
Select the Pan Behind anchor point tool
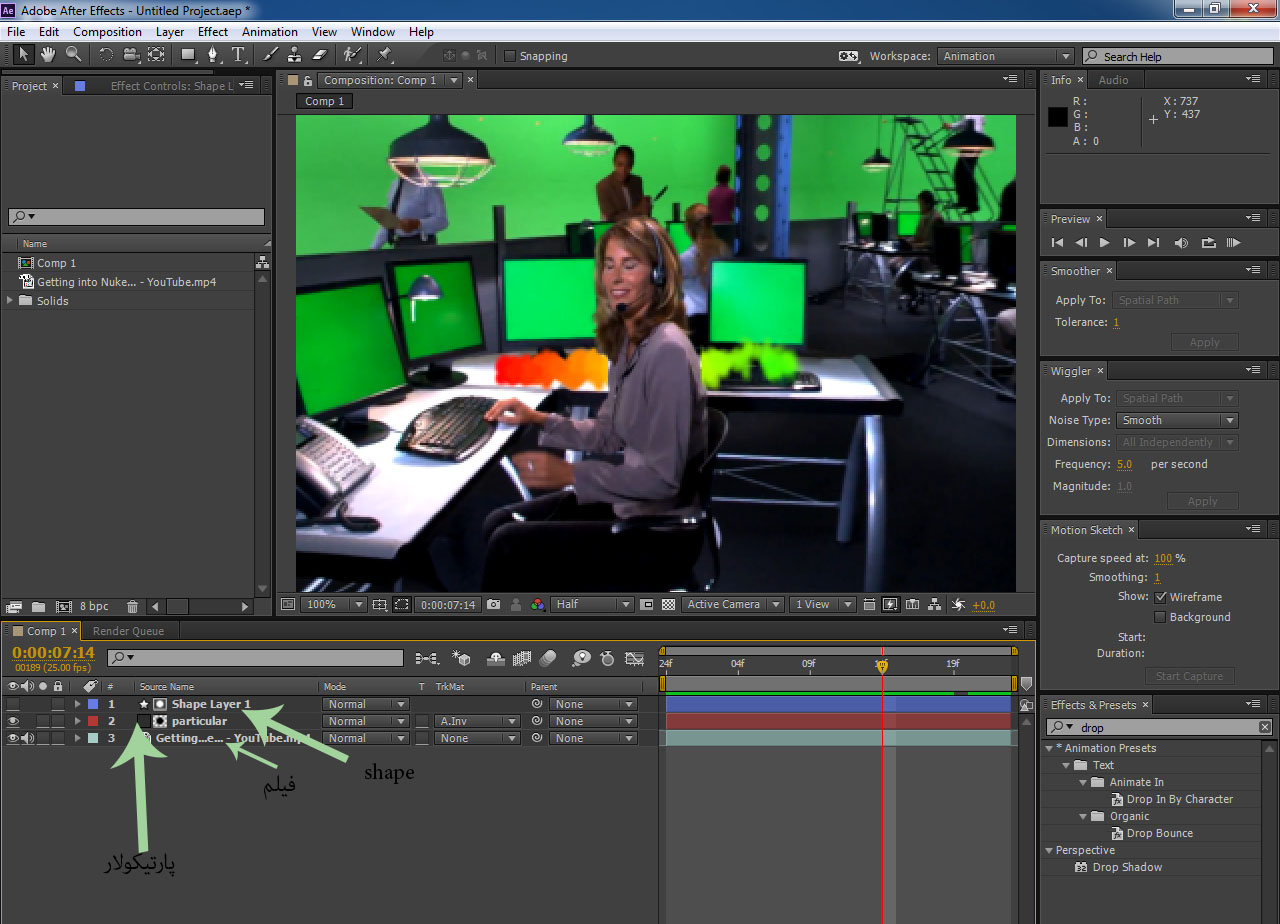(x=156, y=54)
